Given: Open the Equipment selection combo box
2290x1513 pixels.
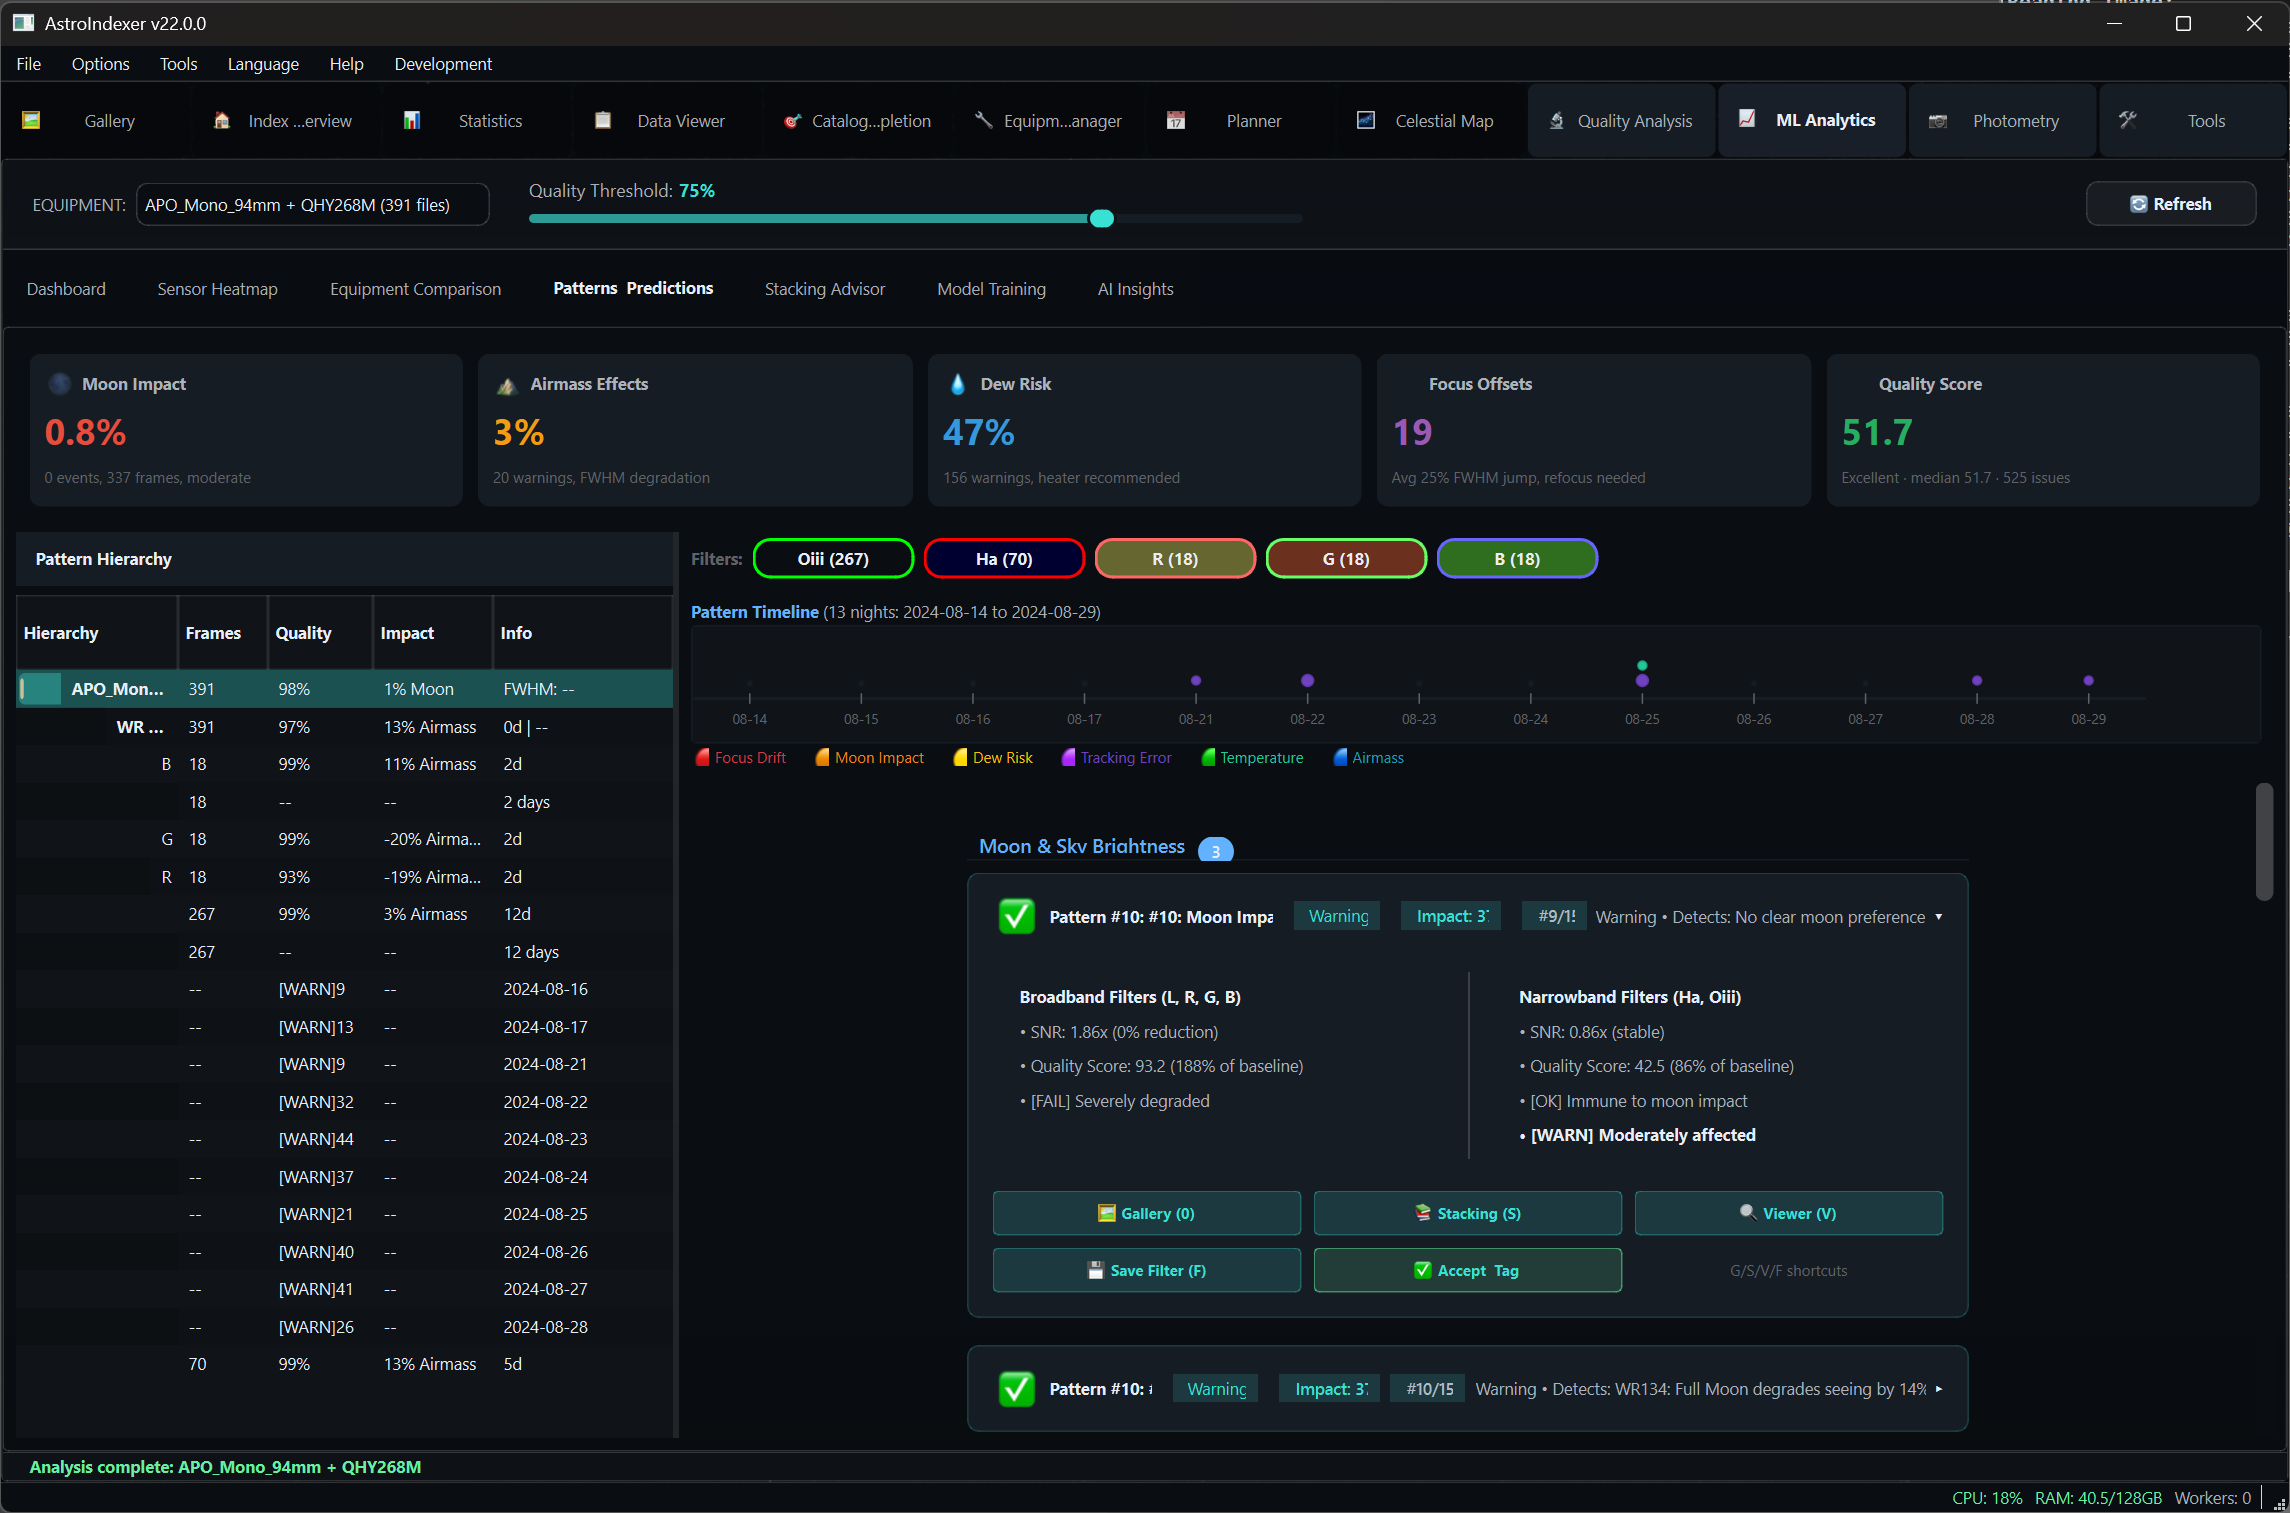Looking at the screenshot, I should click(x=312, y=205).
